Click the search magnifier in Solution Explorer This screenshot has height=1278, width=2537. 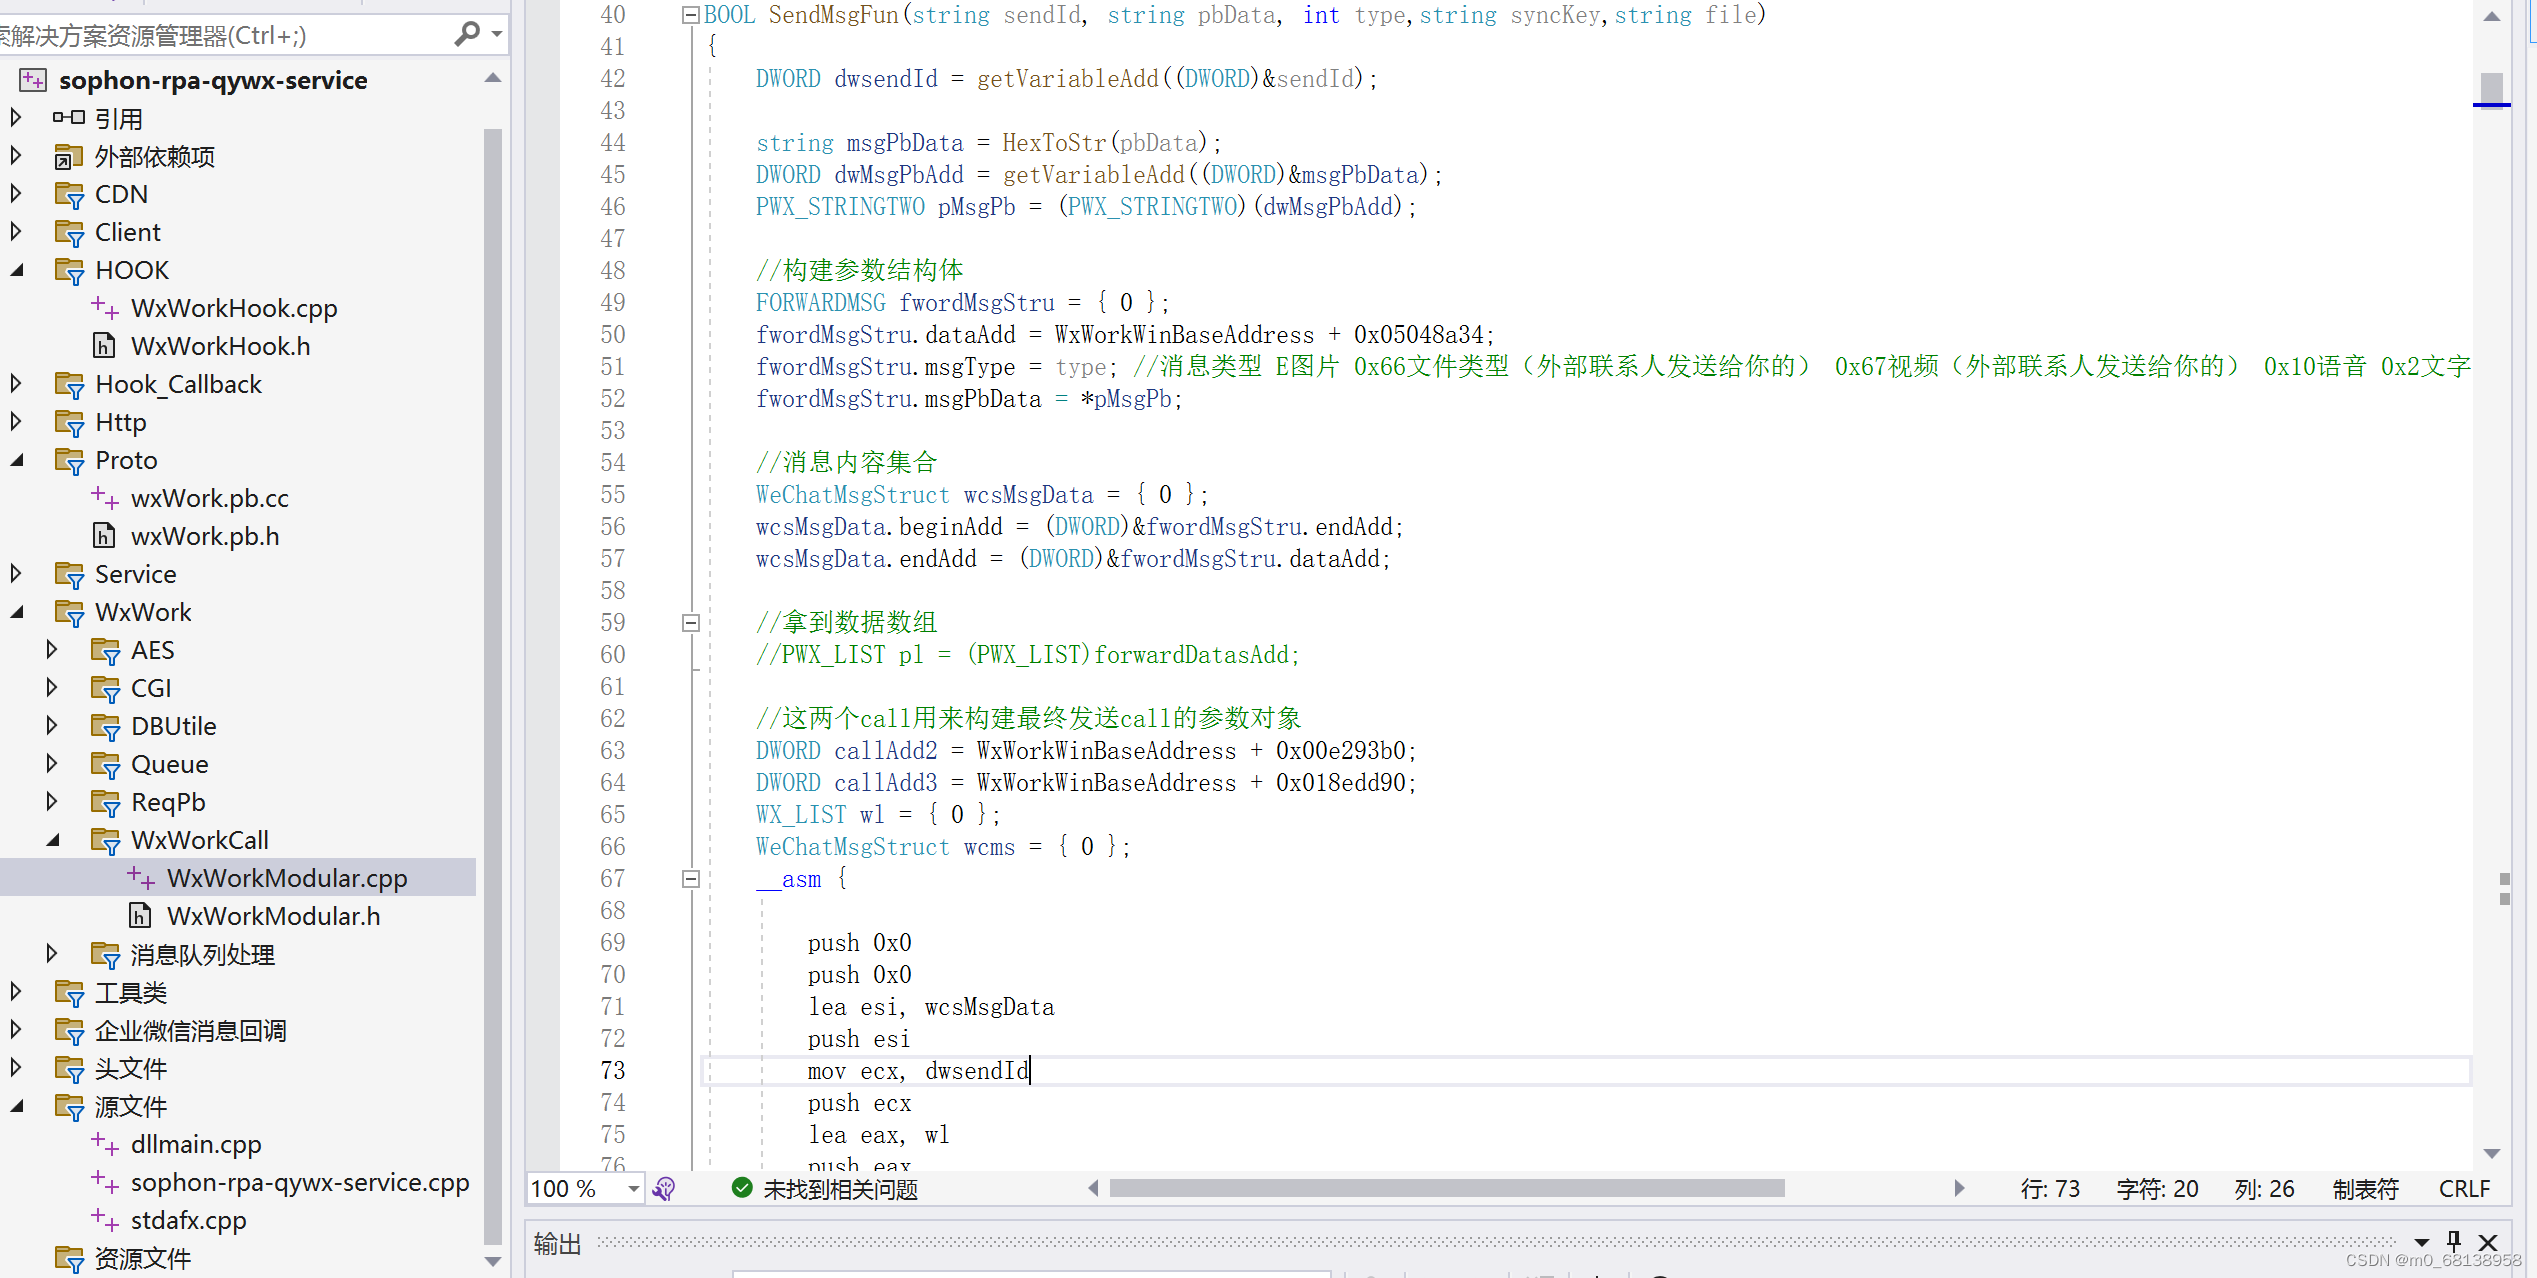(x=466, y=34)
